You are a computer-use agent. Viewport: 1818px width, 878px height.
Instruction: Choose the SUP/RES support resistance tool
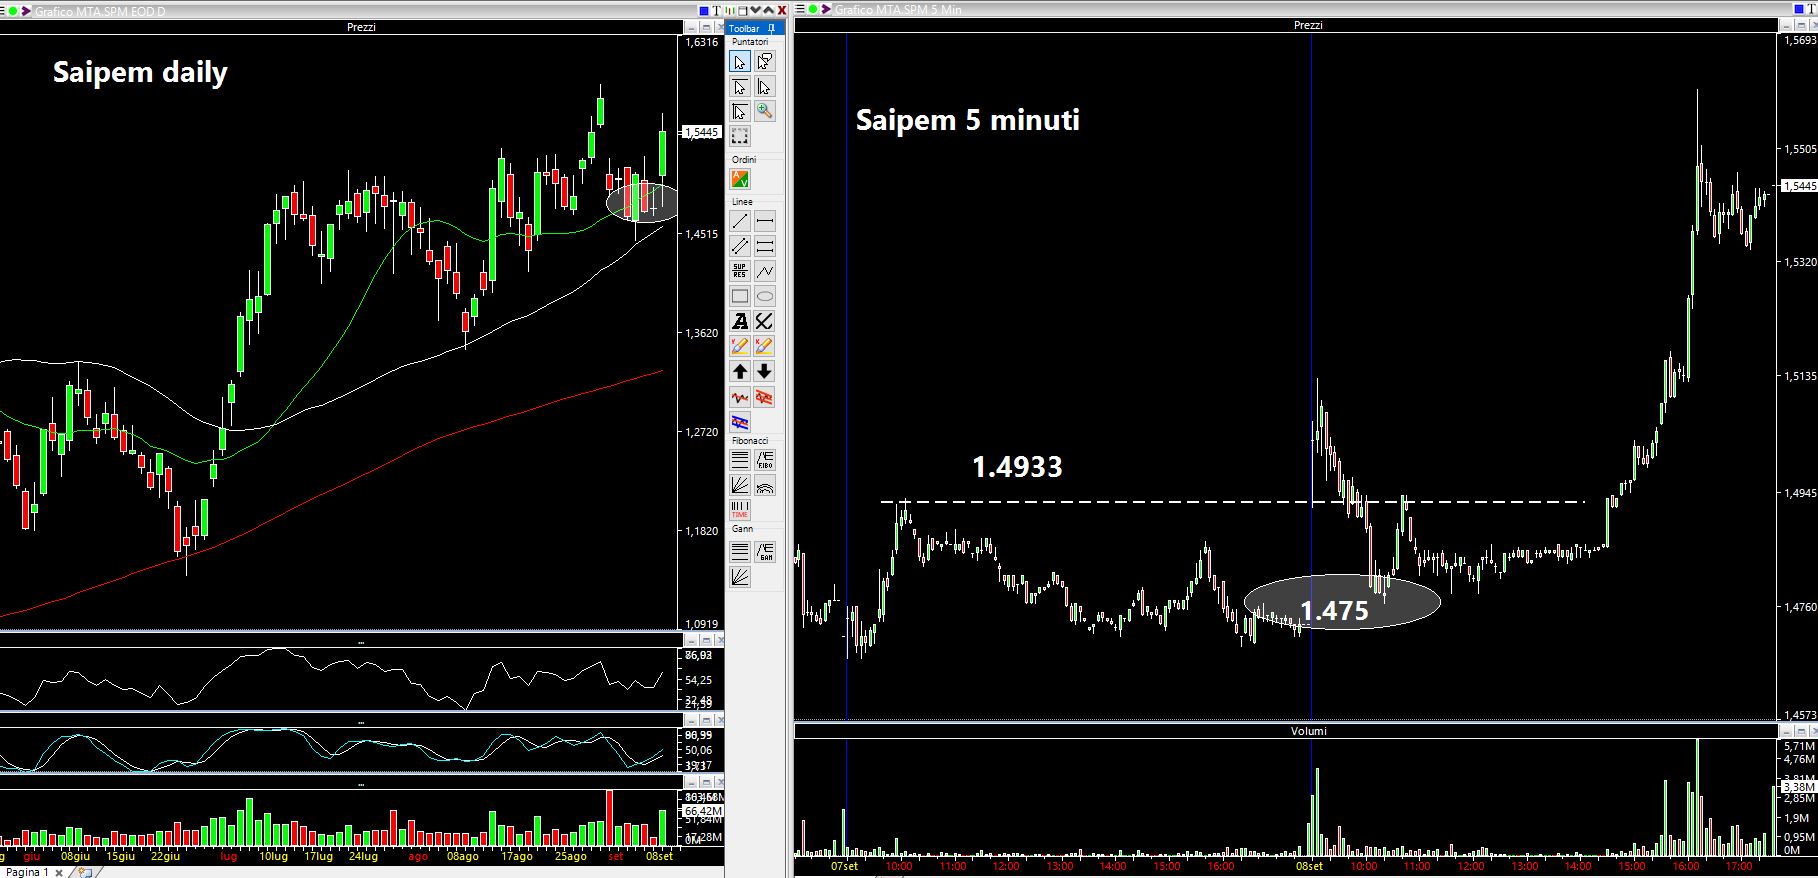(x=740, y=271)
